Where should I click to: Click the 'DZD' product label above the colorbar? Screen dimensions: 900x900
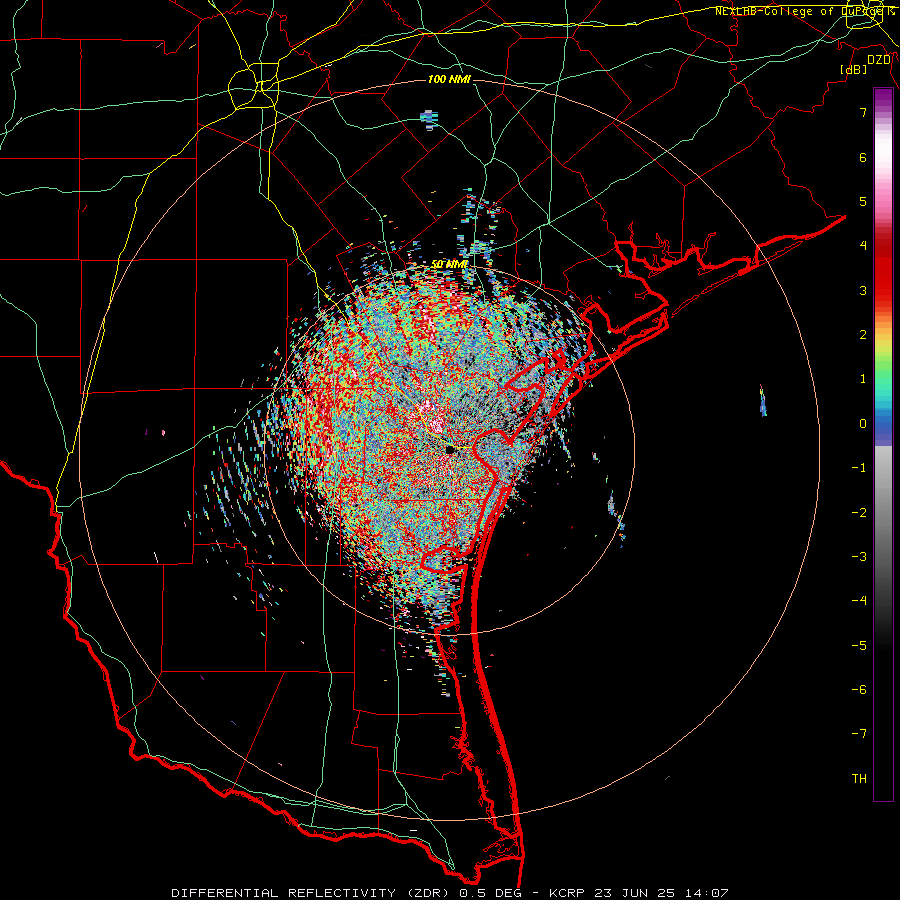click(879, 60)
